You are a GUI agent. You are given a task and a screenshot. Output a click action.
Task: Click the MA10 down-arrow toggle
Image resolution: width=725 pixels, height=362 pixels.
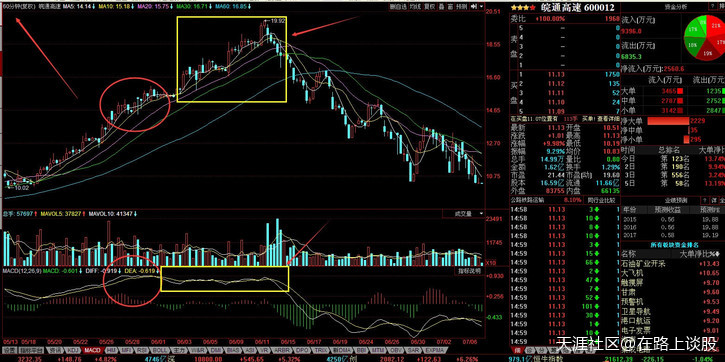pos(133,7)
